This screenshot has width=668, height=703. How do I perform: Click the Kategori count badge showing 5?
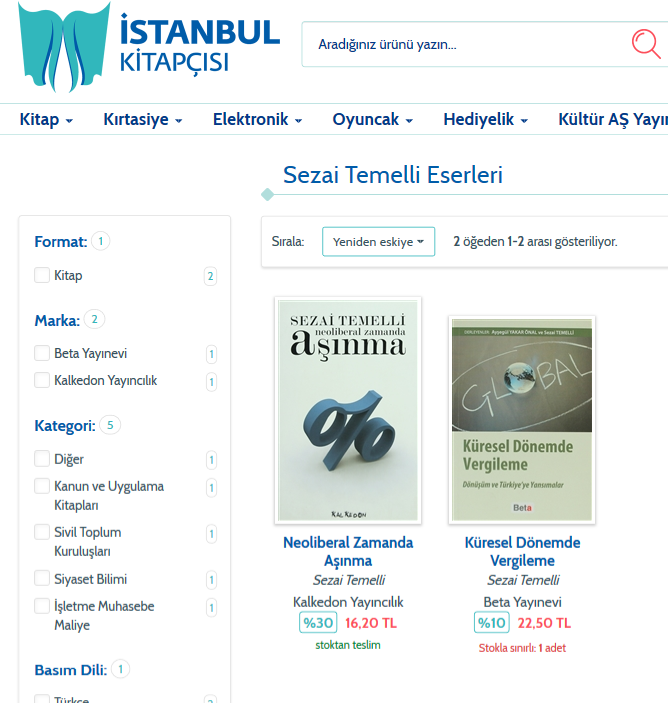[x=110, y=425]
